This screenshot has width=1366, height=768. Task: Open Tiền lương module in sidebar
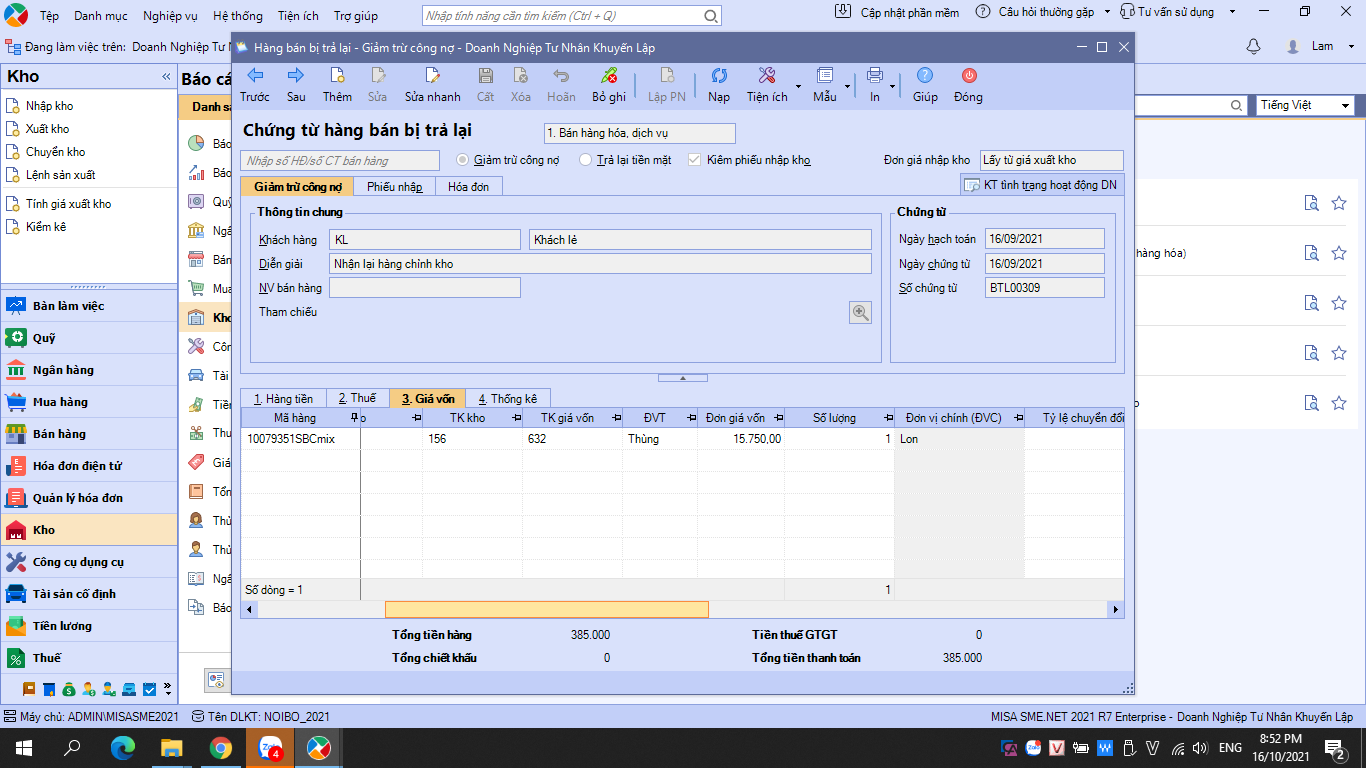[89, 626]
